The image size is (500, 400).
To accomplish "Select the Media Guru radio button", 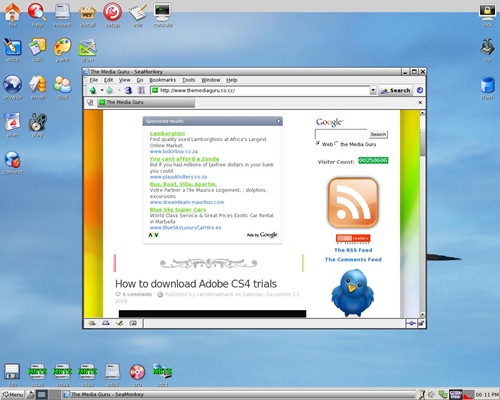I will tap(336, 144).
